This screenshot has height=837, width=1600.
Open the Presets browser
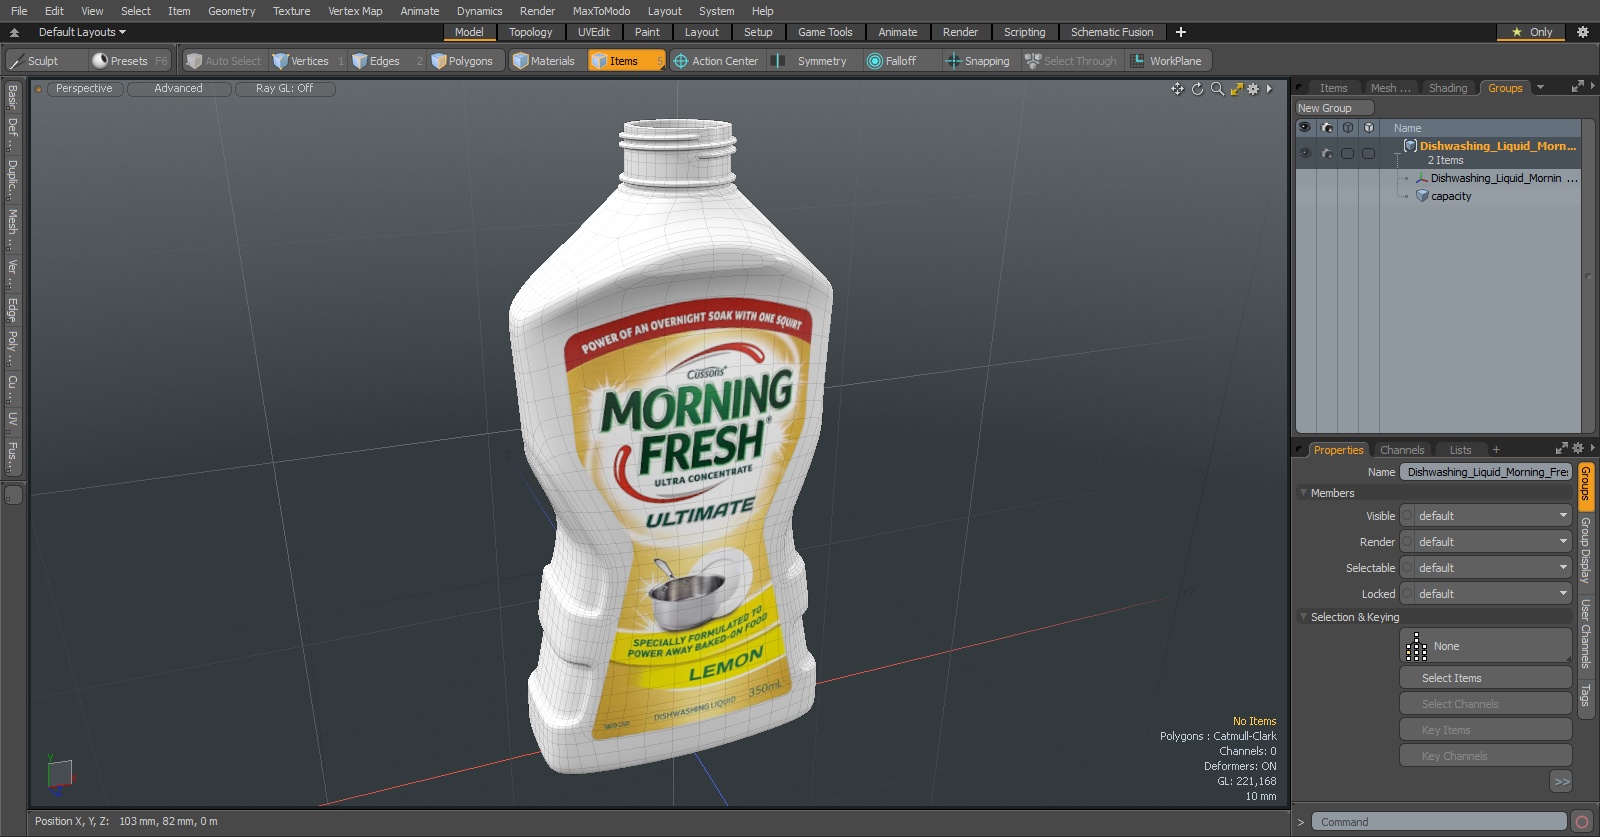point(129,61)
